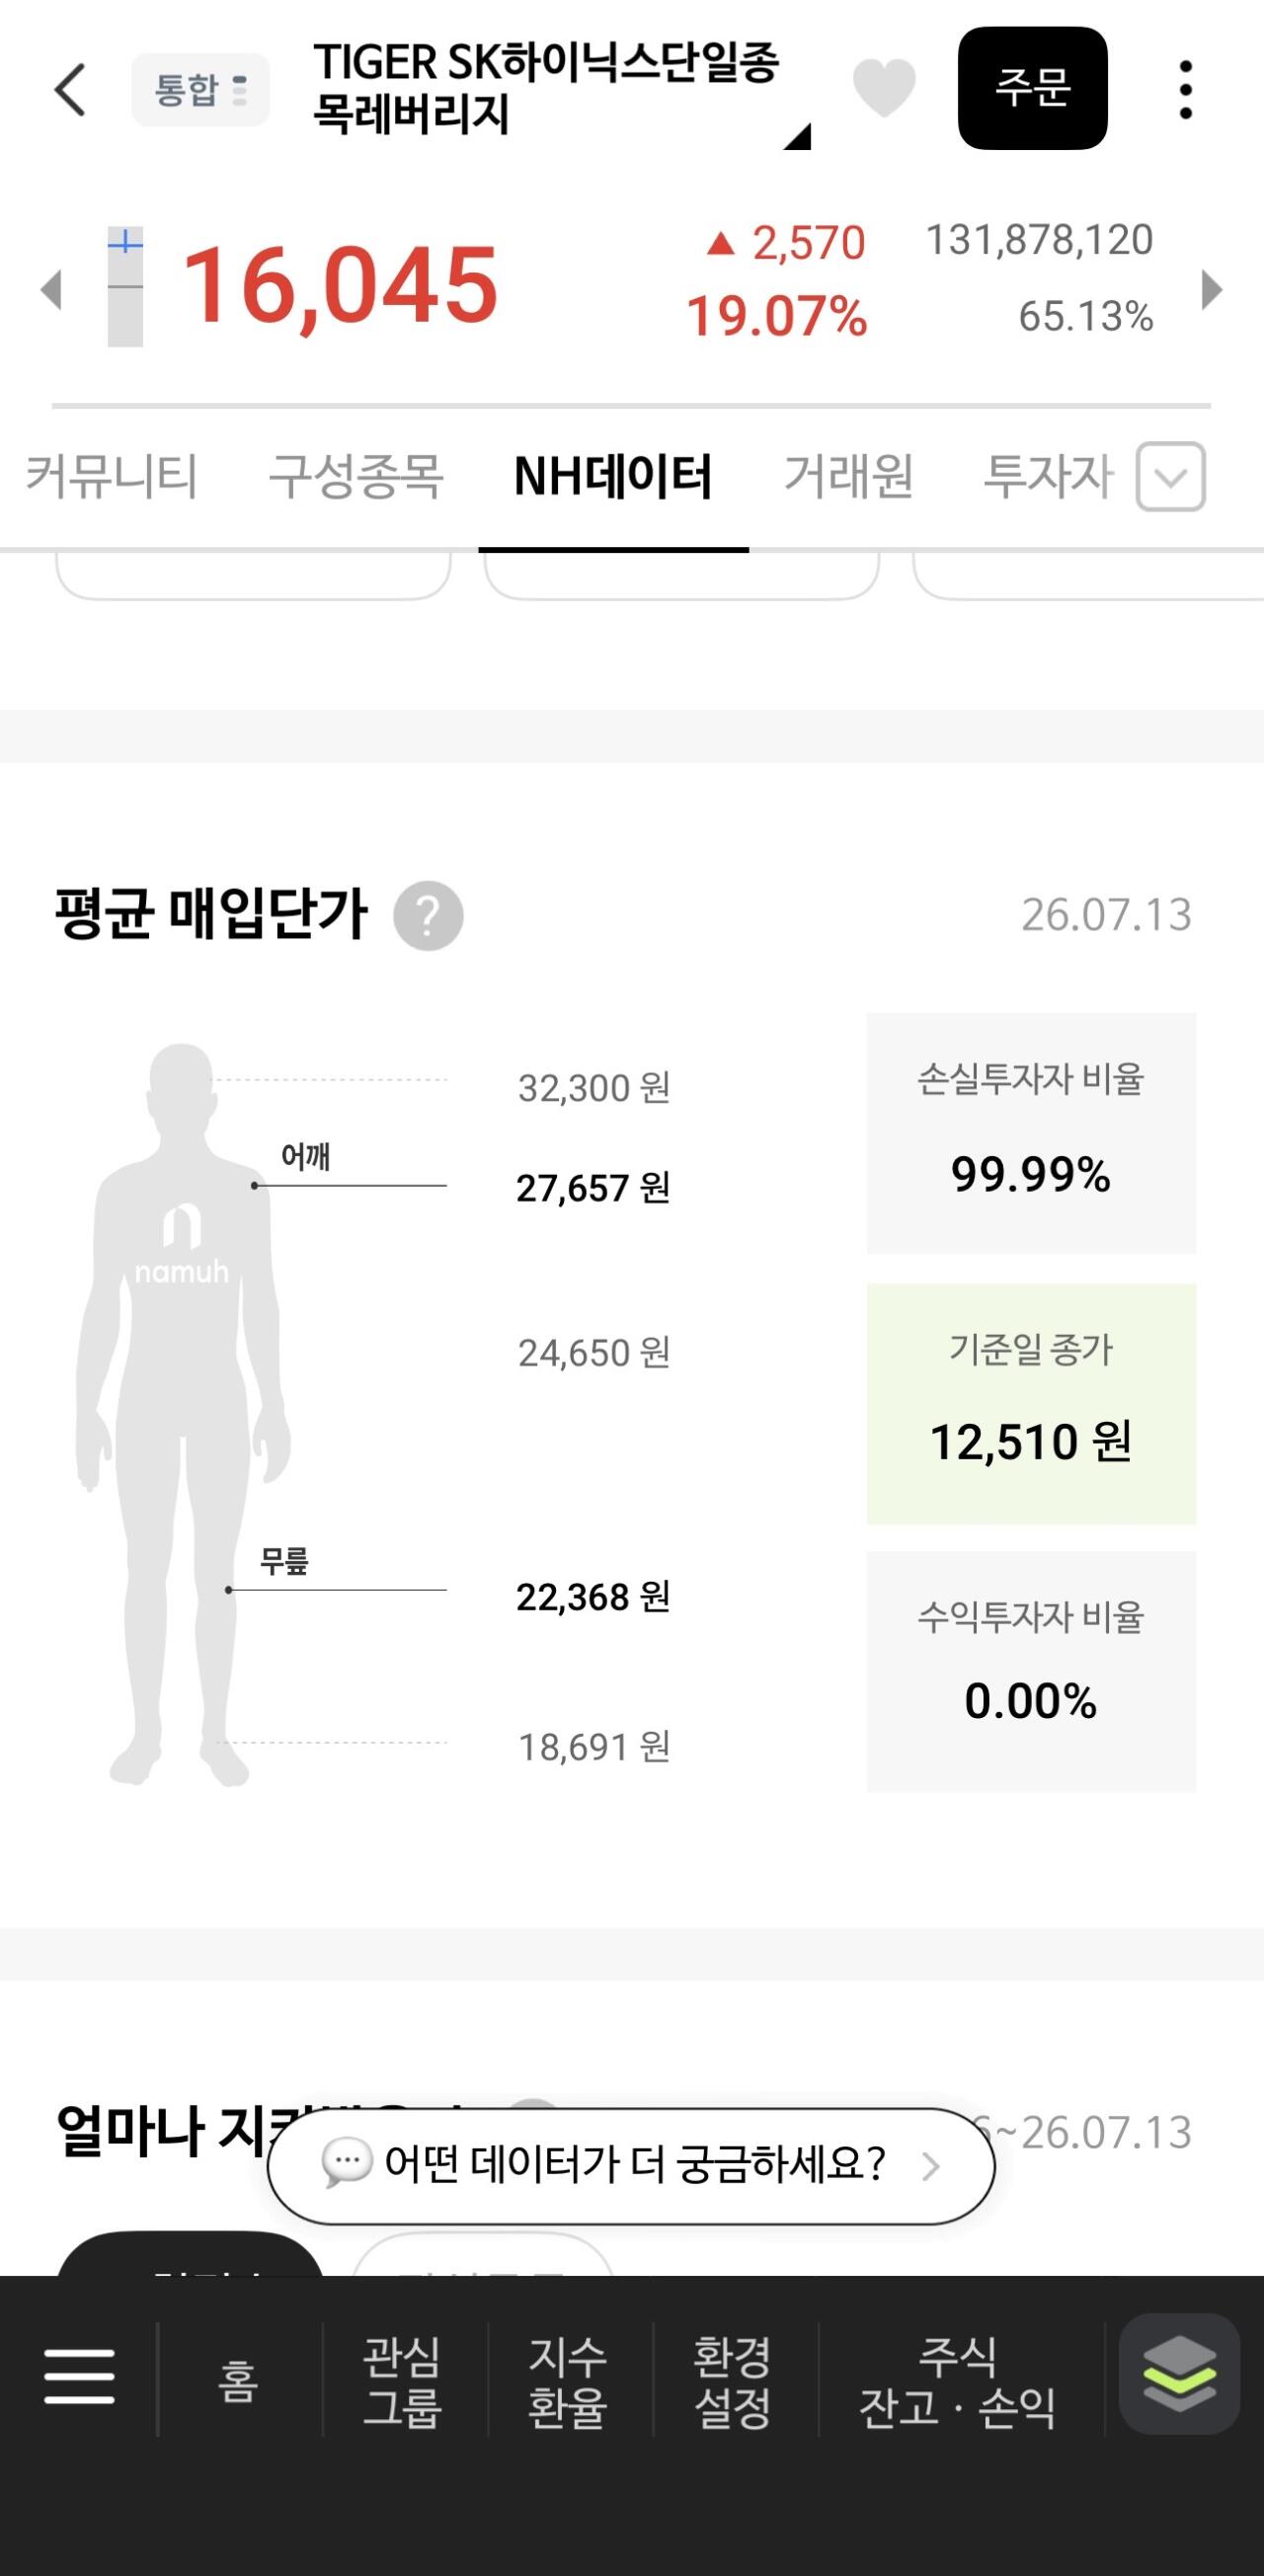The height and width of the screenshot is (2576, 1264).
Task: Show previous stock with left arrow
Action: pyautogui.click(x=51, y=289)
